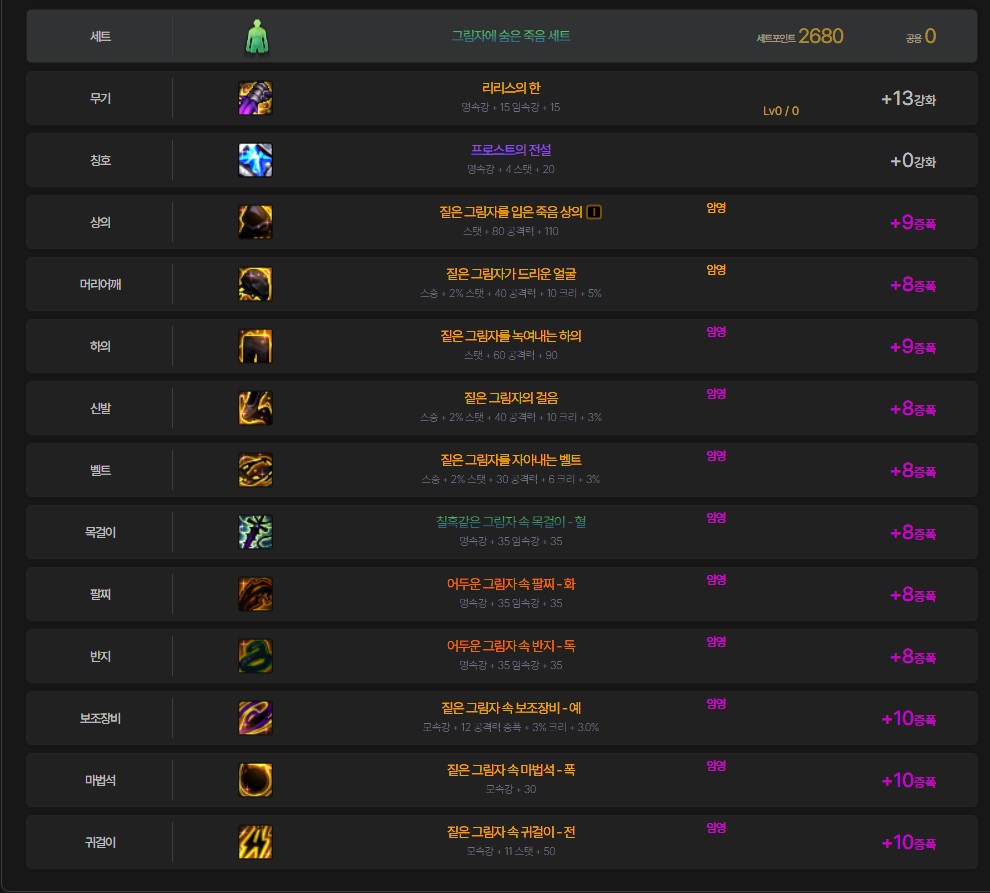This screenshot has height=893, width=990.
Task: Click the 팔찌 bracelet item icon
Action: click(x=255, y=594)
